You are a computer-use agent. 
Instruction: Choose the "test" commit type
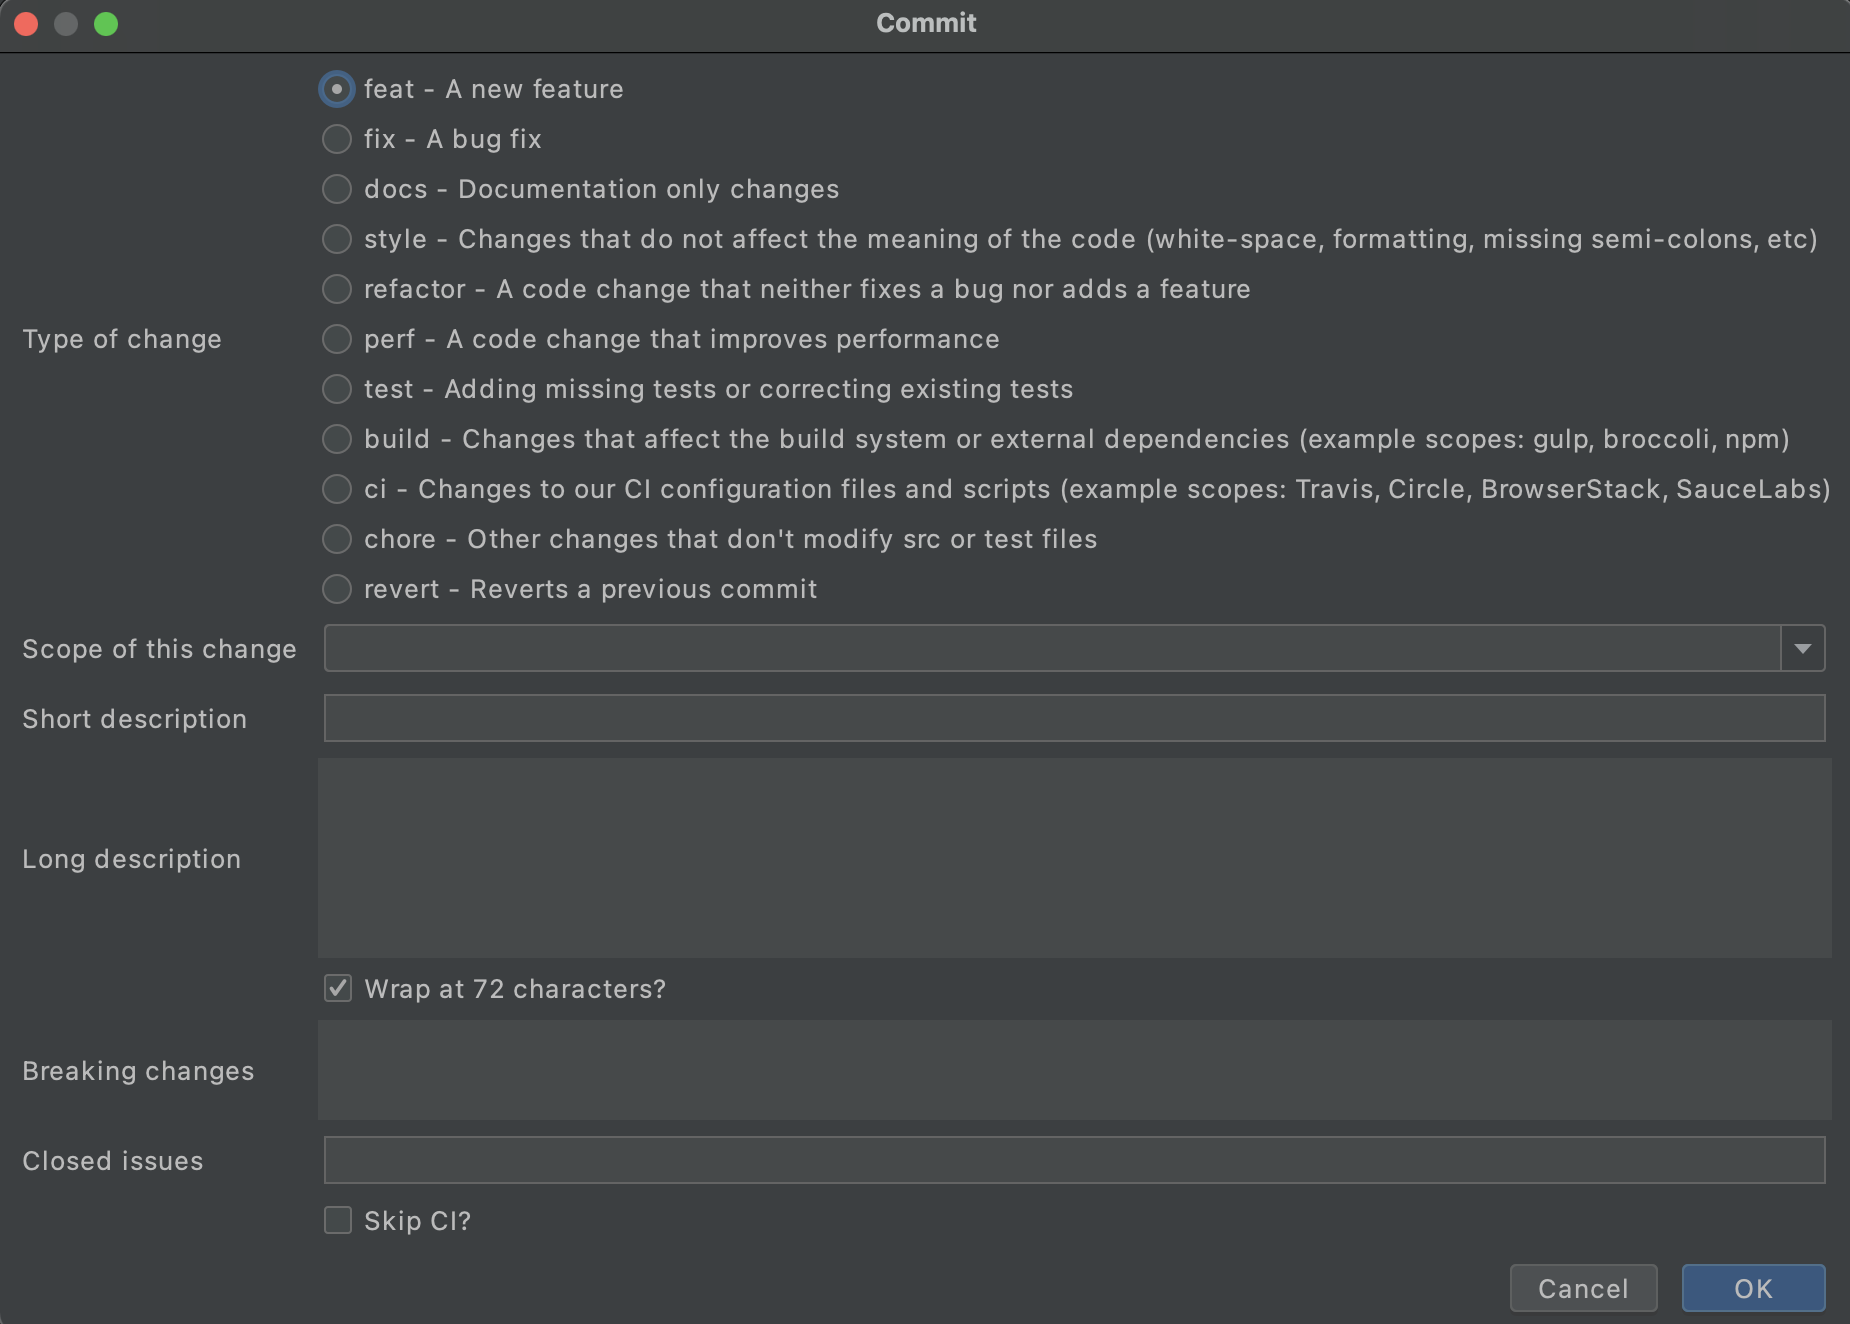pos(337,388)
